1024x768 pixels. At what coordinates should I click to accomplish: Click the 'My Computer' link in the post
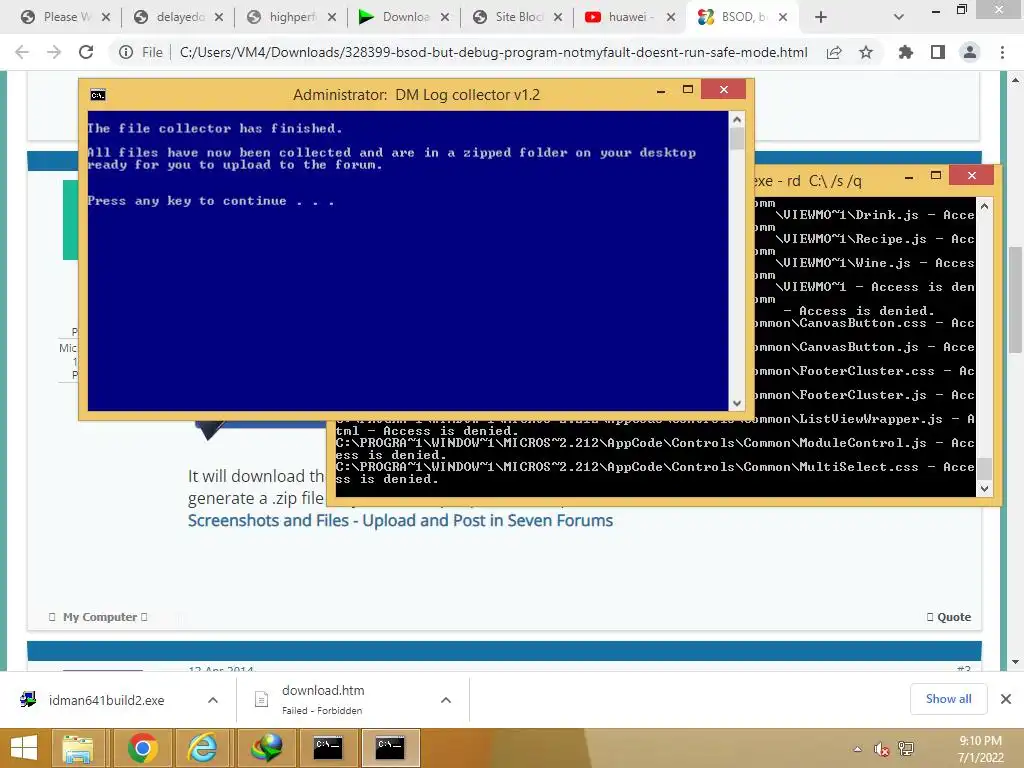(x=99, y=617)
